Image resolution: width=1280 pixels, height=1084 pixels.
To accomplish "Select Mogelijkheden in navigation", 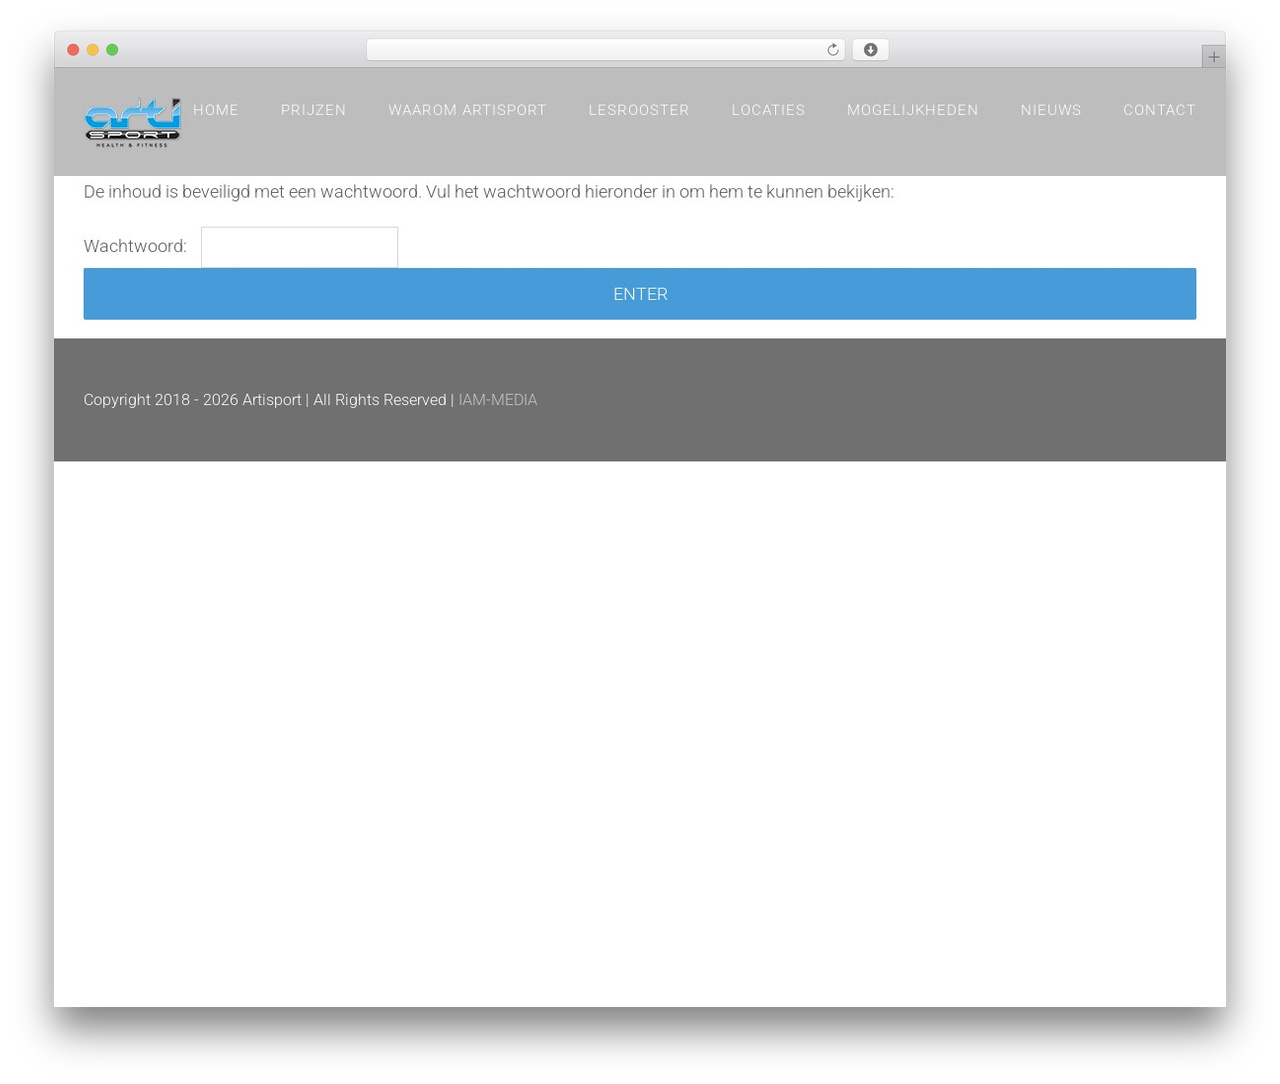I will click(x=913, y=110).
